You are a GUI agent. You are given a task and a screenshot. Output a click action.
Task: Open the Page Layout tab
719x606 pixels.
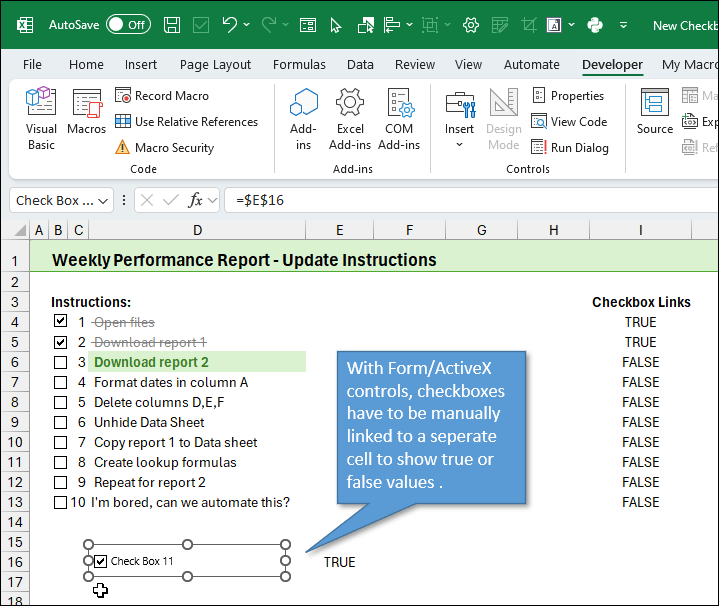[215, 64]
